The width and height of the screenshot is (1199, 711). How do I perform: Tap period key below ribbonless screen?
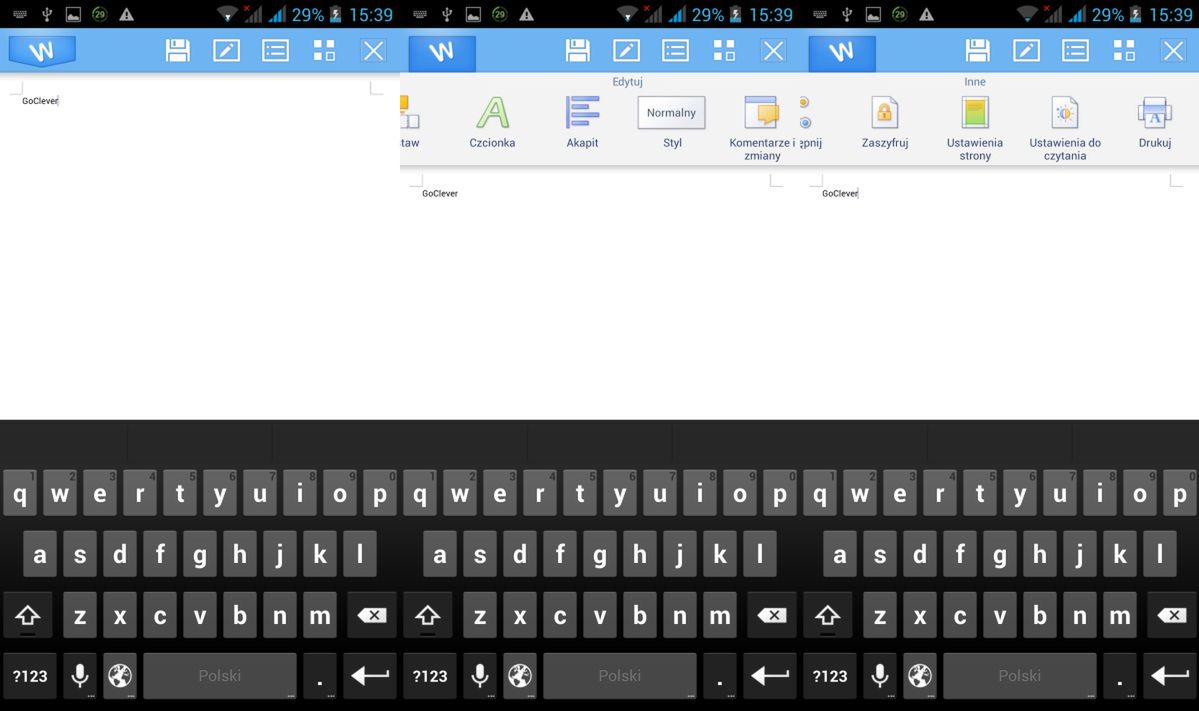(x=320, y=676)
